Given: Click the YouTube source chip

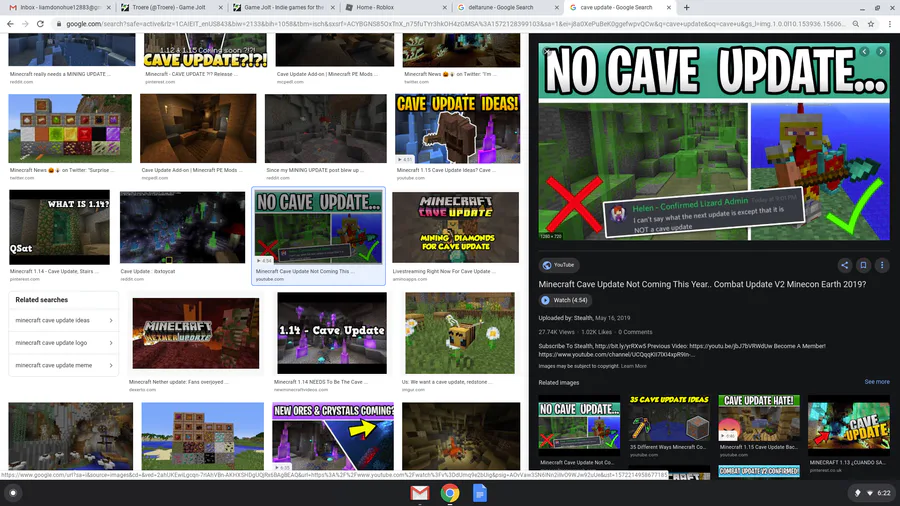Looking at the screenshot, I should coord(558,265).
